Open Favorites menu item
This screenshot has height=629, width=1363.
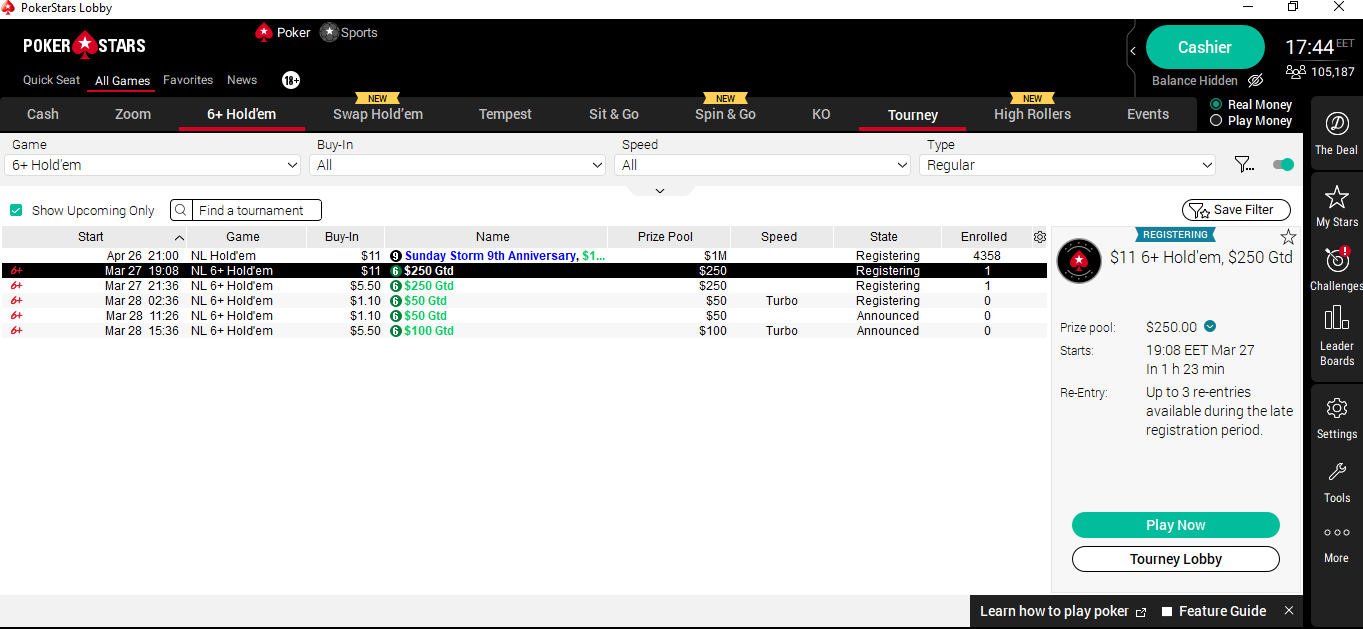tap(188, 80)
